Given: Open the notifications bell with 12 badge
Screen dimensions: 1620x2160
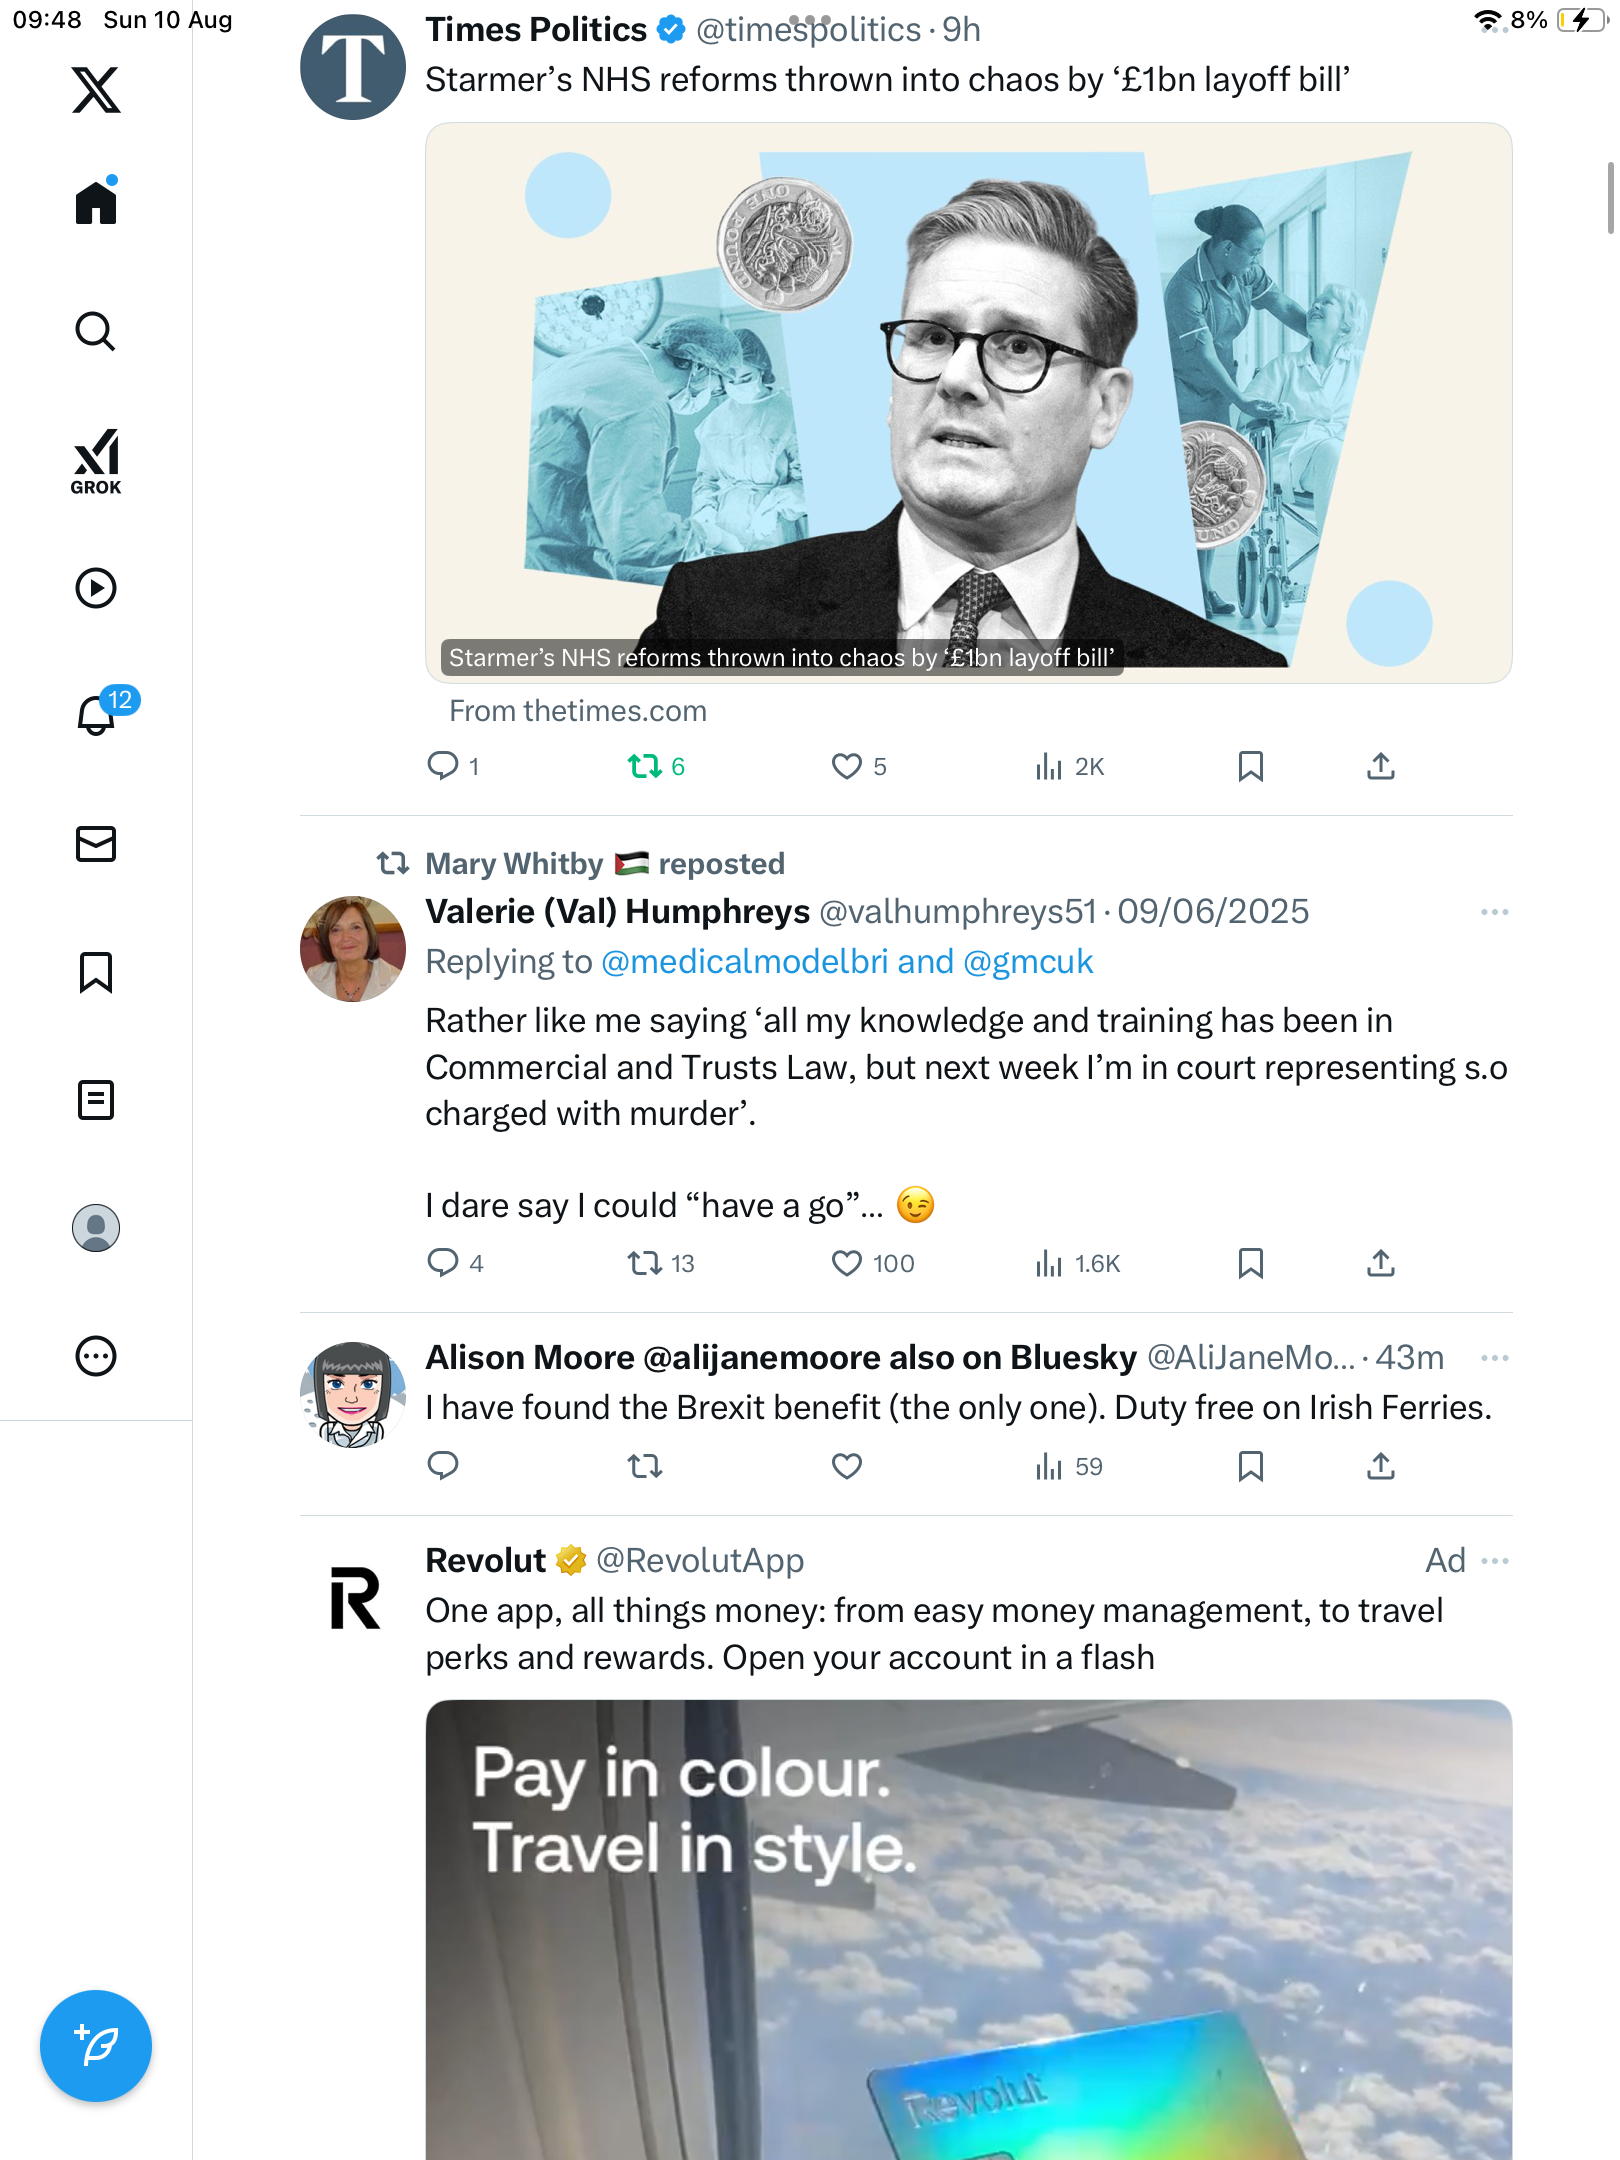Looking at the screenshot, I should click(97, 715).
